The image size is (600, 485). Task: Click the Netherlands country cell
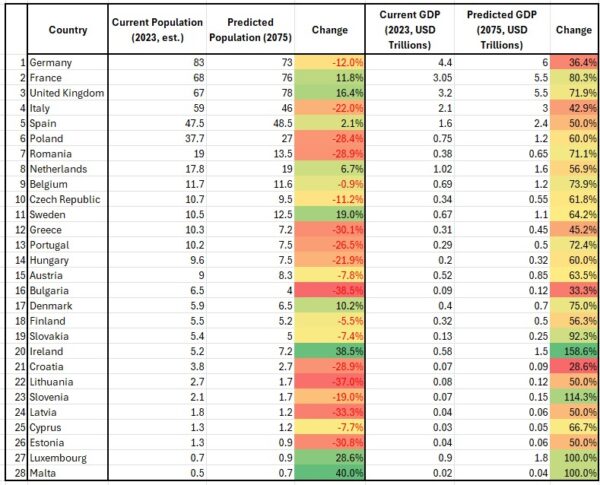point(67,170)
